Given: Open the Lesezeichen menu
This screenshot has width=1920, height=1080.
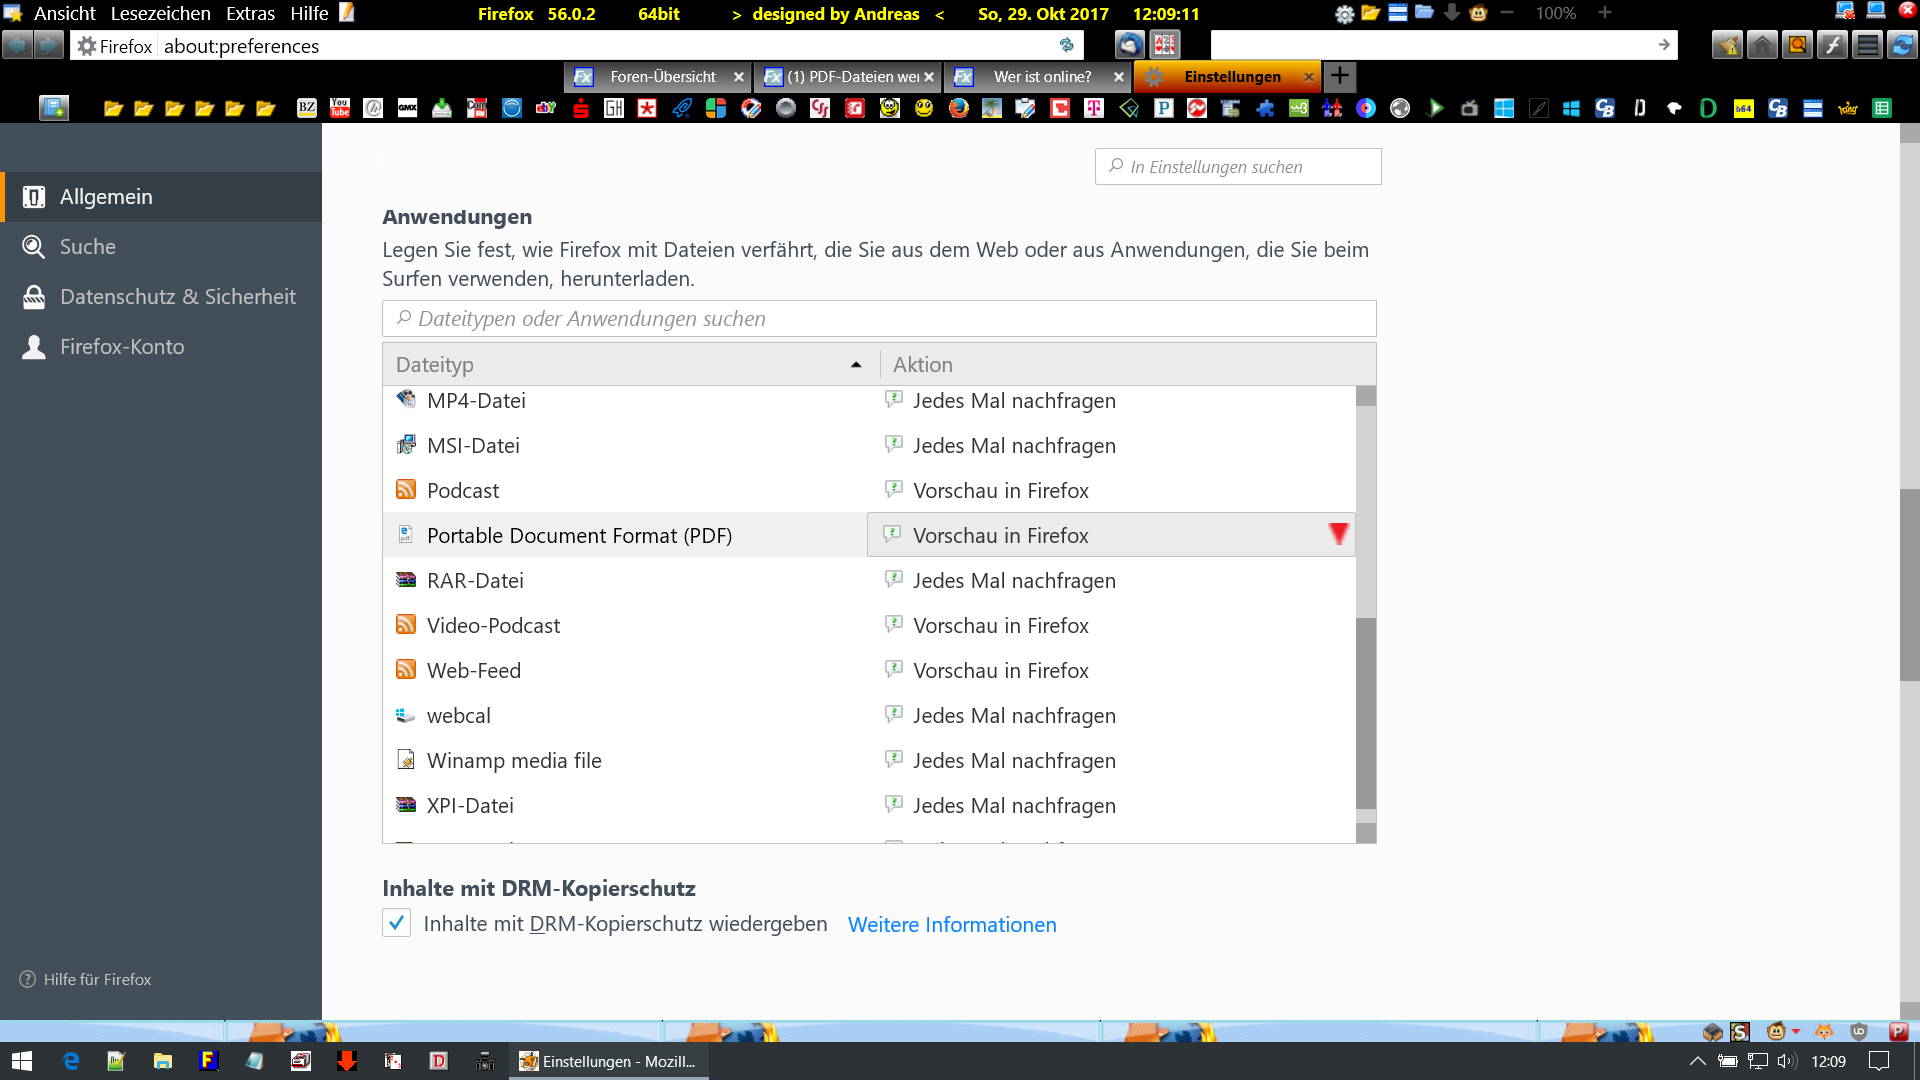Looking at the screenshot, I should coord(160,13).
